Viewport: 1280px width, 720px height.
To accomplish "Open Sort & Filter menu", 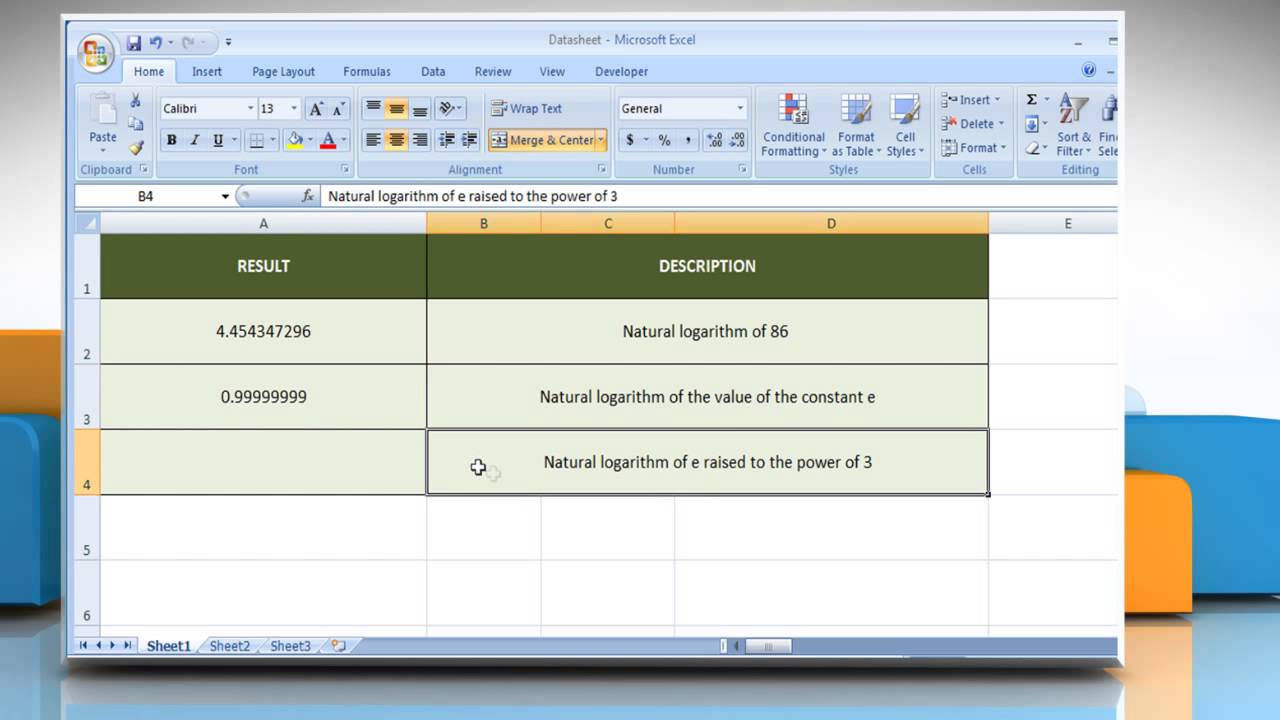I will (1074, 125).
